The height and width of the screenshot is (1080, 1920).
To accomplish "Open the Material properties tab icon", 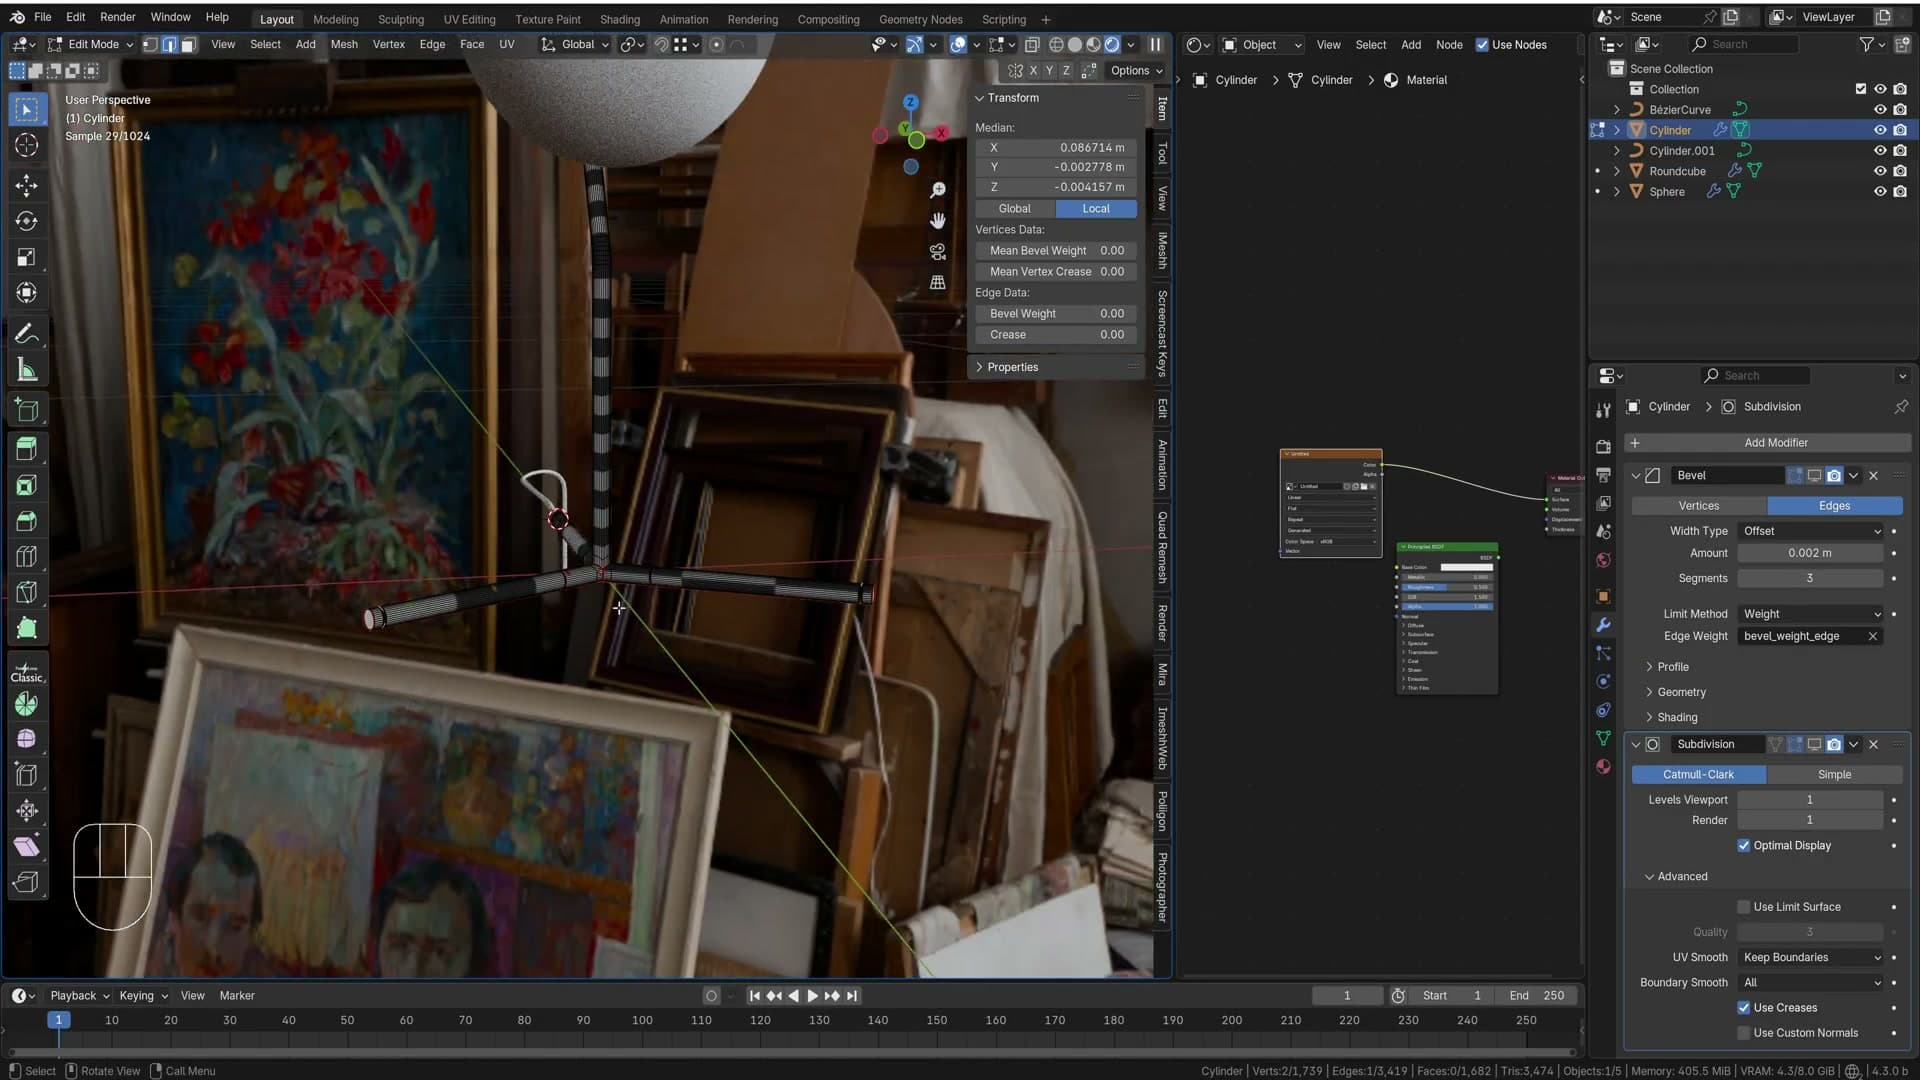I will (x=1604, y=767).
